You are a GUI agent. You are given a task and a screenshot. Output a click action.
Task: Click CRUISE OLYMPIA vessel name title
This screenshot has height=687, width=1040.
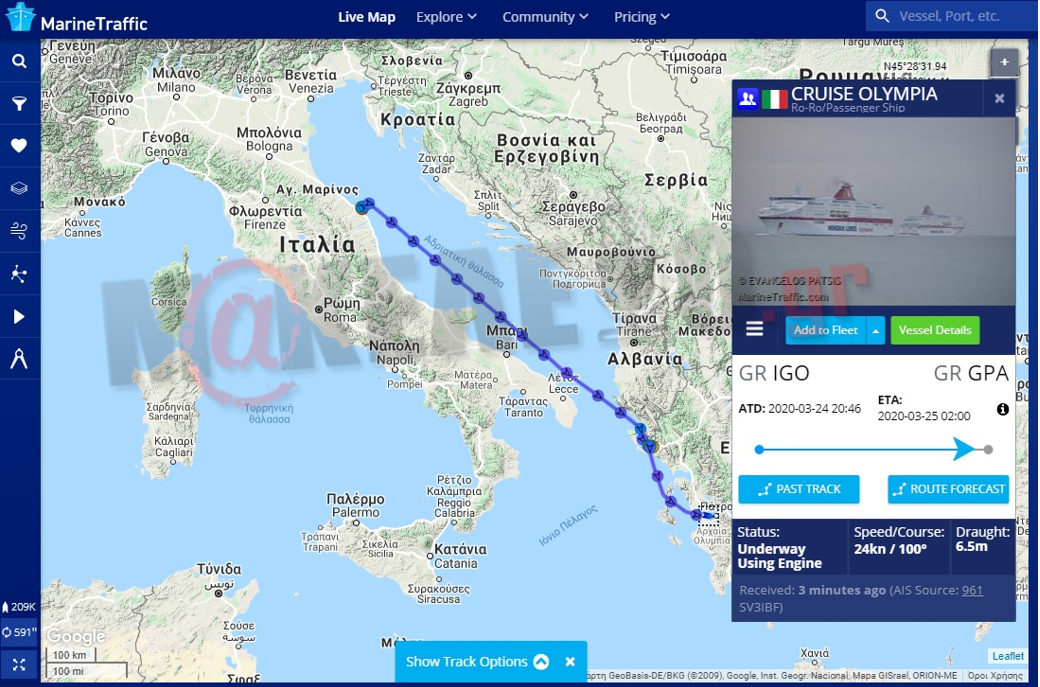pos(864,94)
